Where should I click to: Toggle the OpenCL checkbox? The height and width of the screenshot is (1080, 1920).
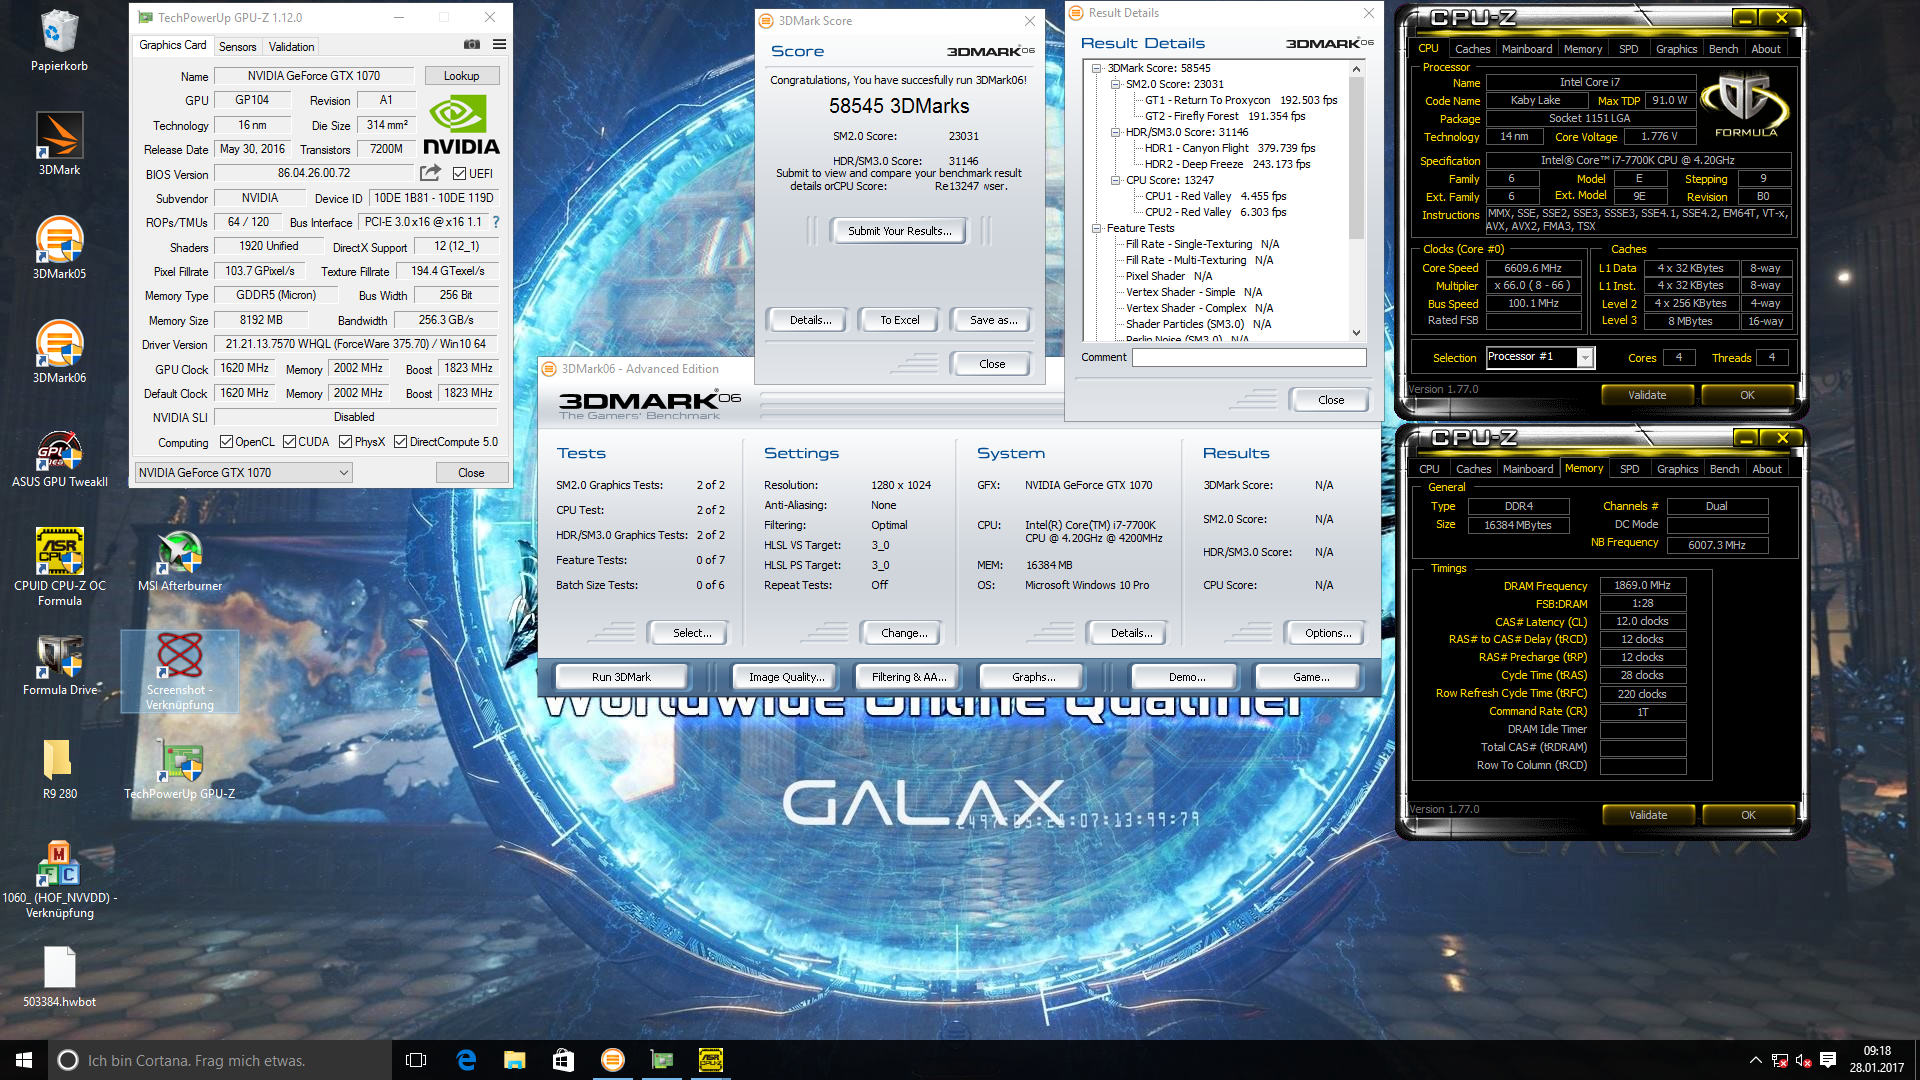coord(226,442)
